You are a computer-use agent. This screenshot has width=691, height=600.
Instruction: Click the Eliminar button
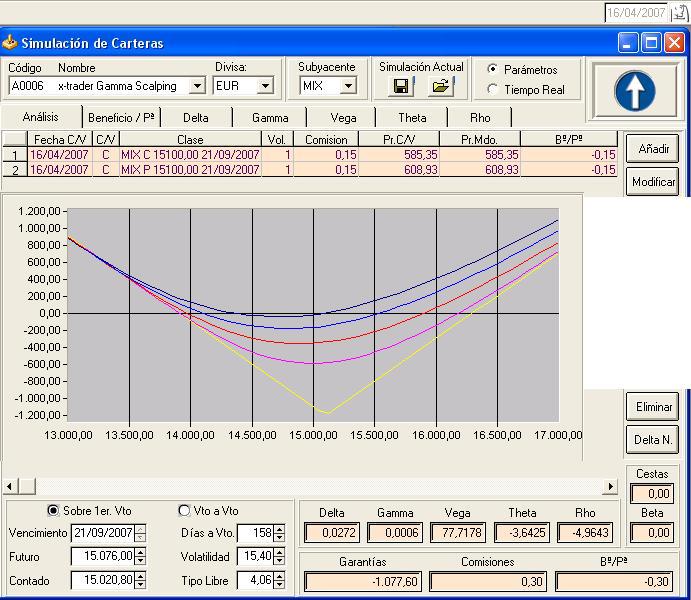coord(653,407)
